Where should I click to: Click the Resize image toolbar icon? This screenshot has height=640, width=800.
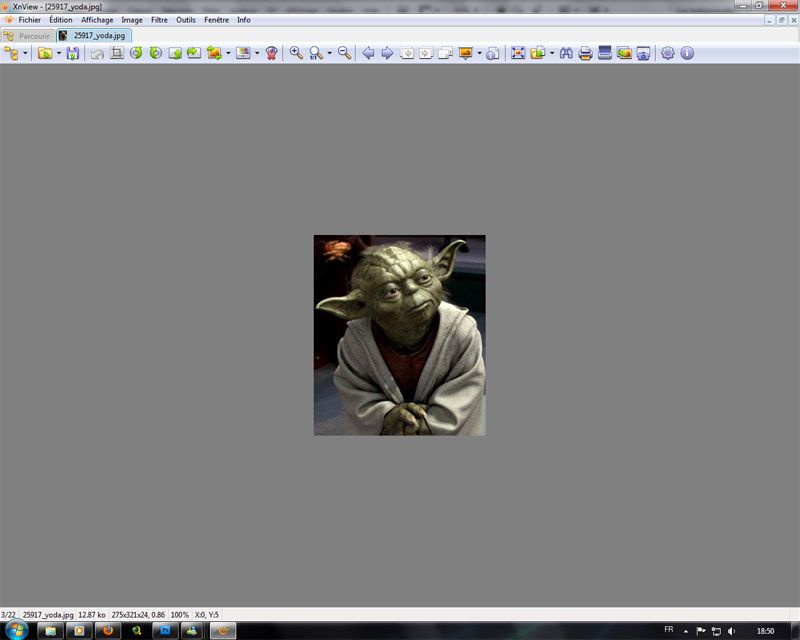pyautogui.click(x=214, y=53)
